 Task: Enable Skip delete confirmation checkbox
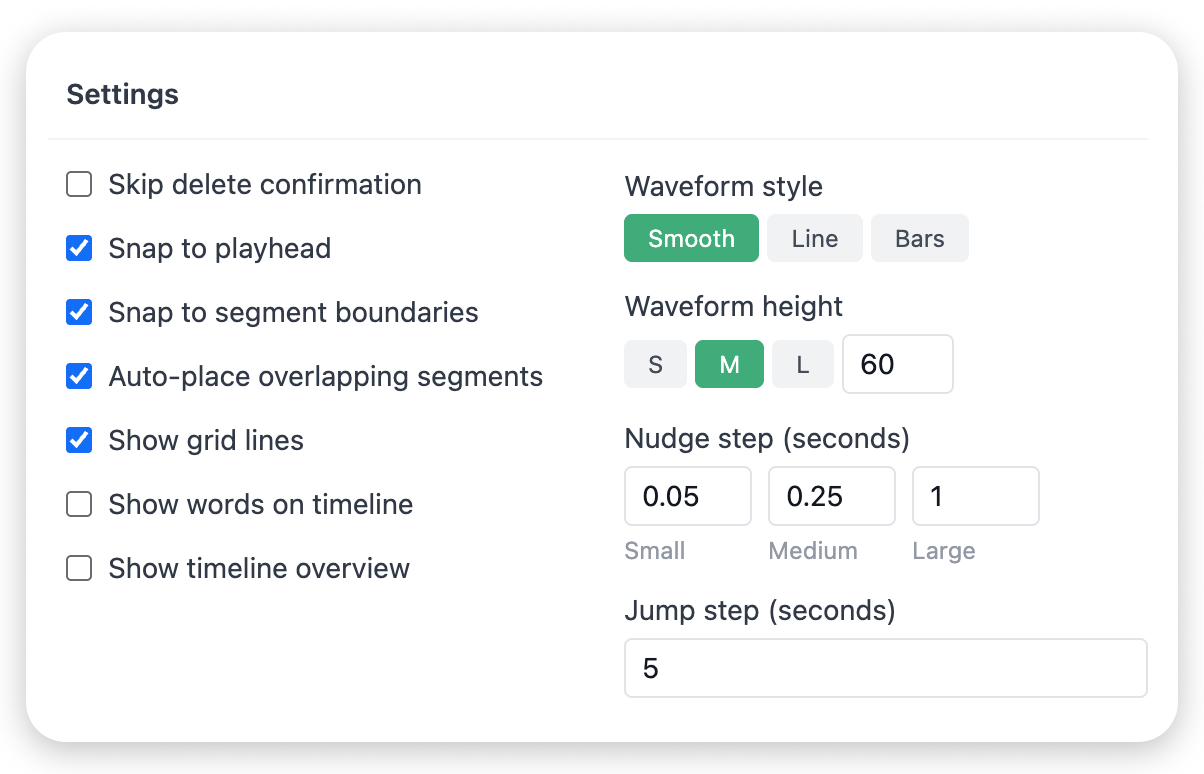pos(79,185)
